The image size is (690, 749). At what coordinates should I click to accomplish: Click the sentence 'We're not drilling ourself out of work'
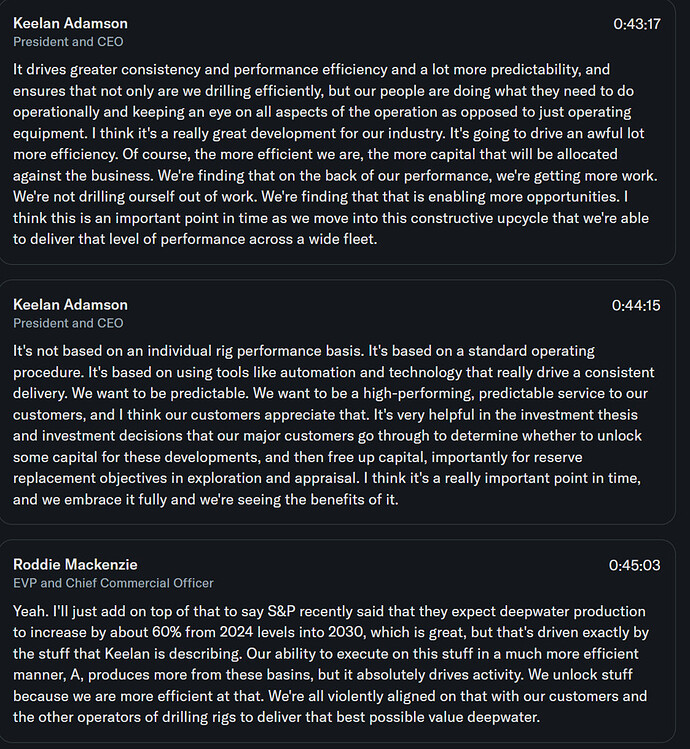[x=135, y=196]
